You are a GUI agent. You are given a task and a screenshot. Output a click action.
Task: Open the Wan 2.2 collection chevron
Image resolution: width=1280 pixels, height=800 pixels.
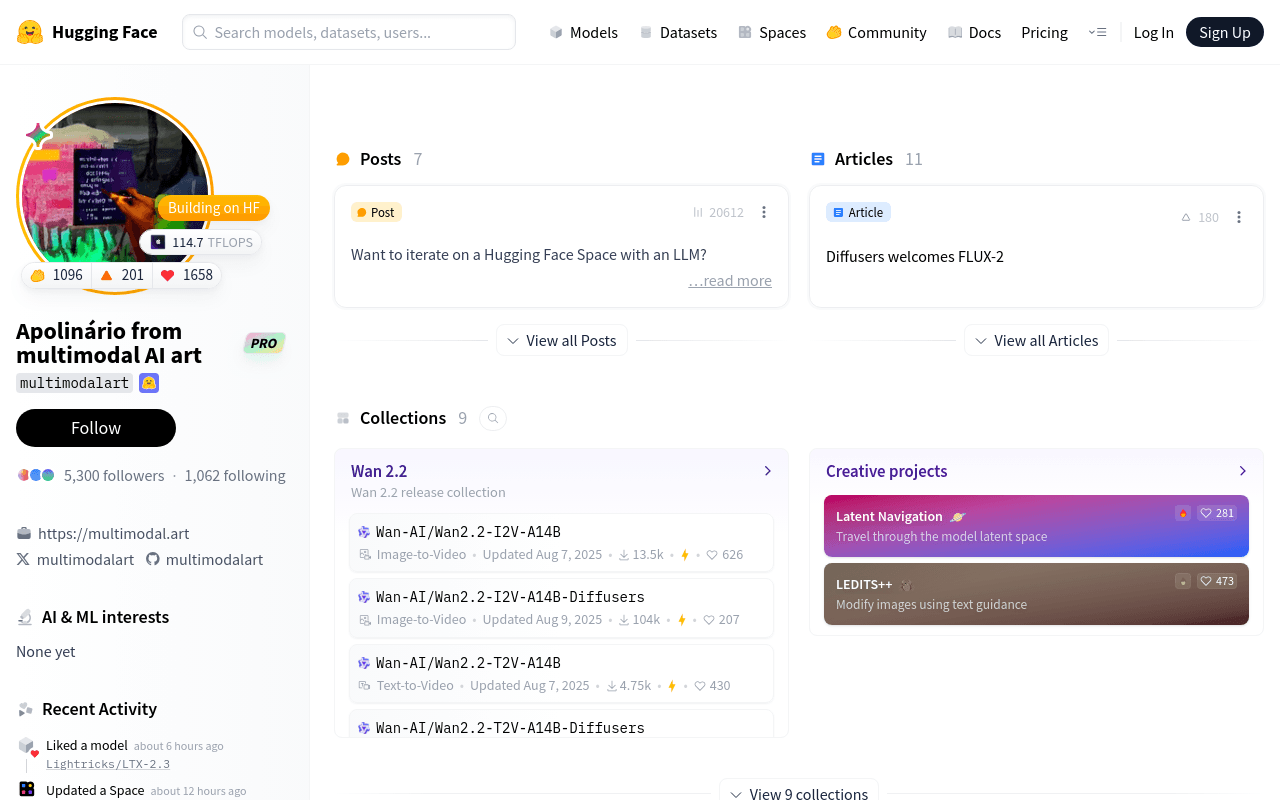click(768, 471)
